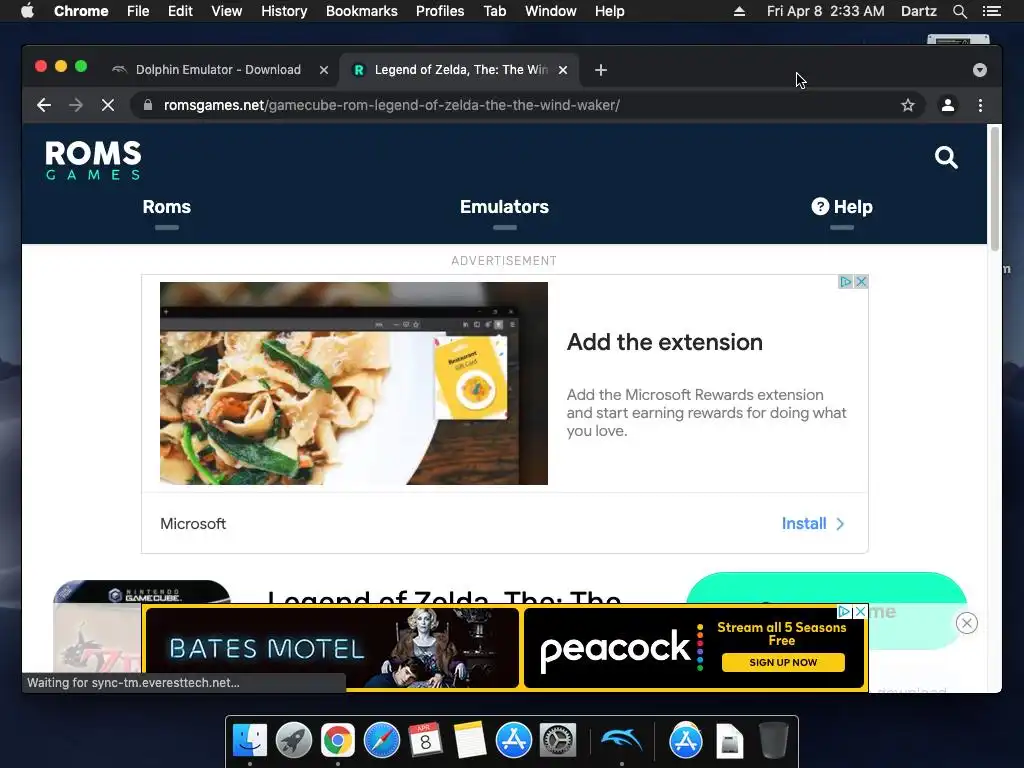Screen dimensions: 1024x768
Task: Bookmark this page with the star icon
Action: point(908,105)
